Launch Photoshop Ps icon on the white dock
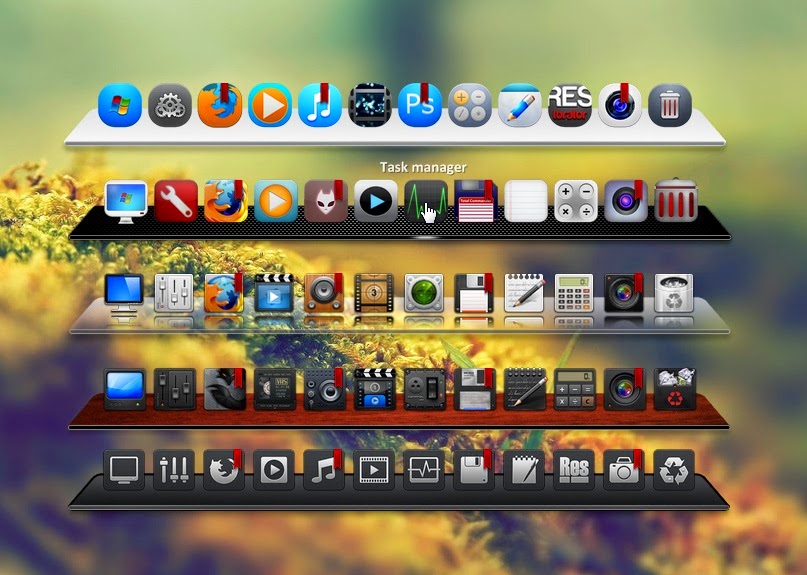The image size is (807, 575). click(420, 105)
